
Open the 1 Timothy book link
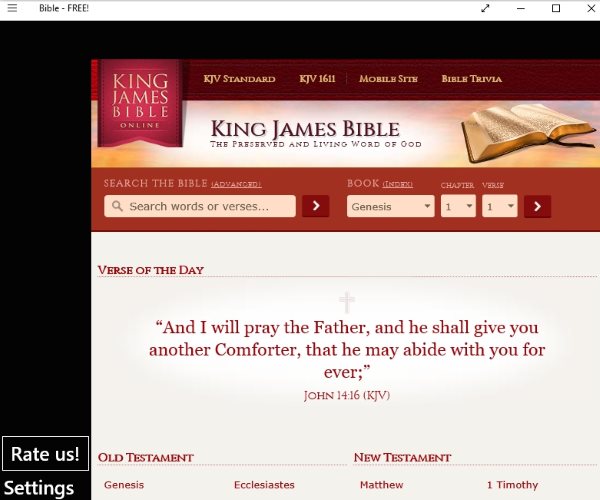tap(512, 485)
